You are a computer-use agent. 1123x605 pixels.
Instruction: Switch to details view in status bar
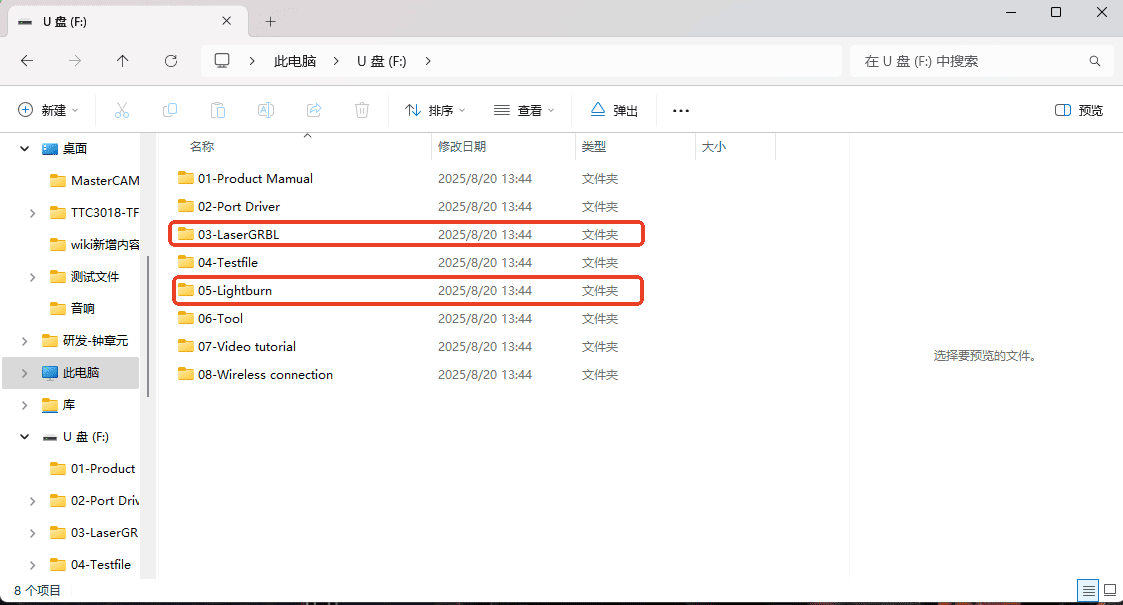(x=1087, y=590)
